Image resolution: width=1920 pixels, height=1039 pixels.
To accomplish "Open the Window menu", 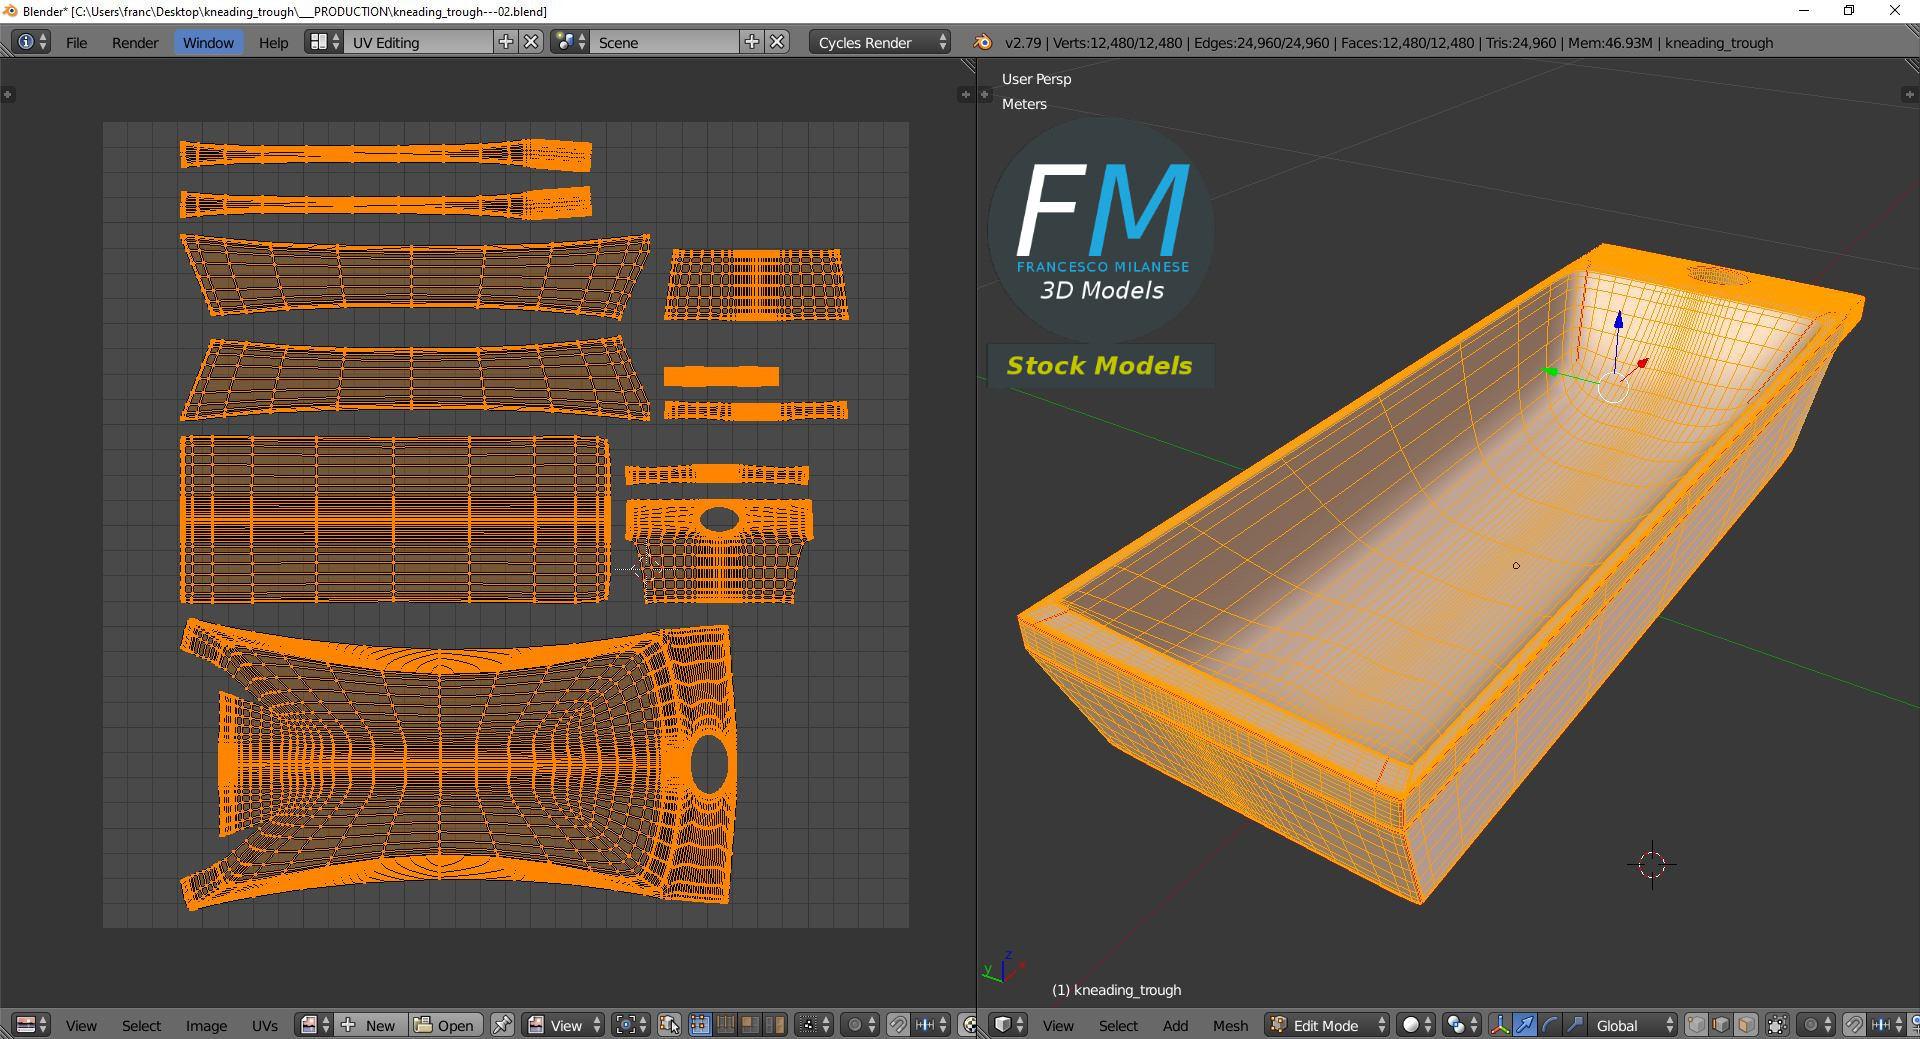I will 208,42.
